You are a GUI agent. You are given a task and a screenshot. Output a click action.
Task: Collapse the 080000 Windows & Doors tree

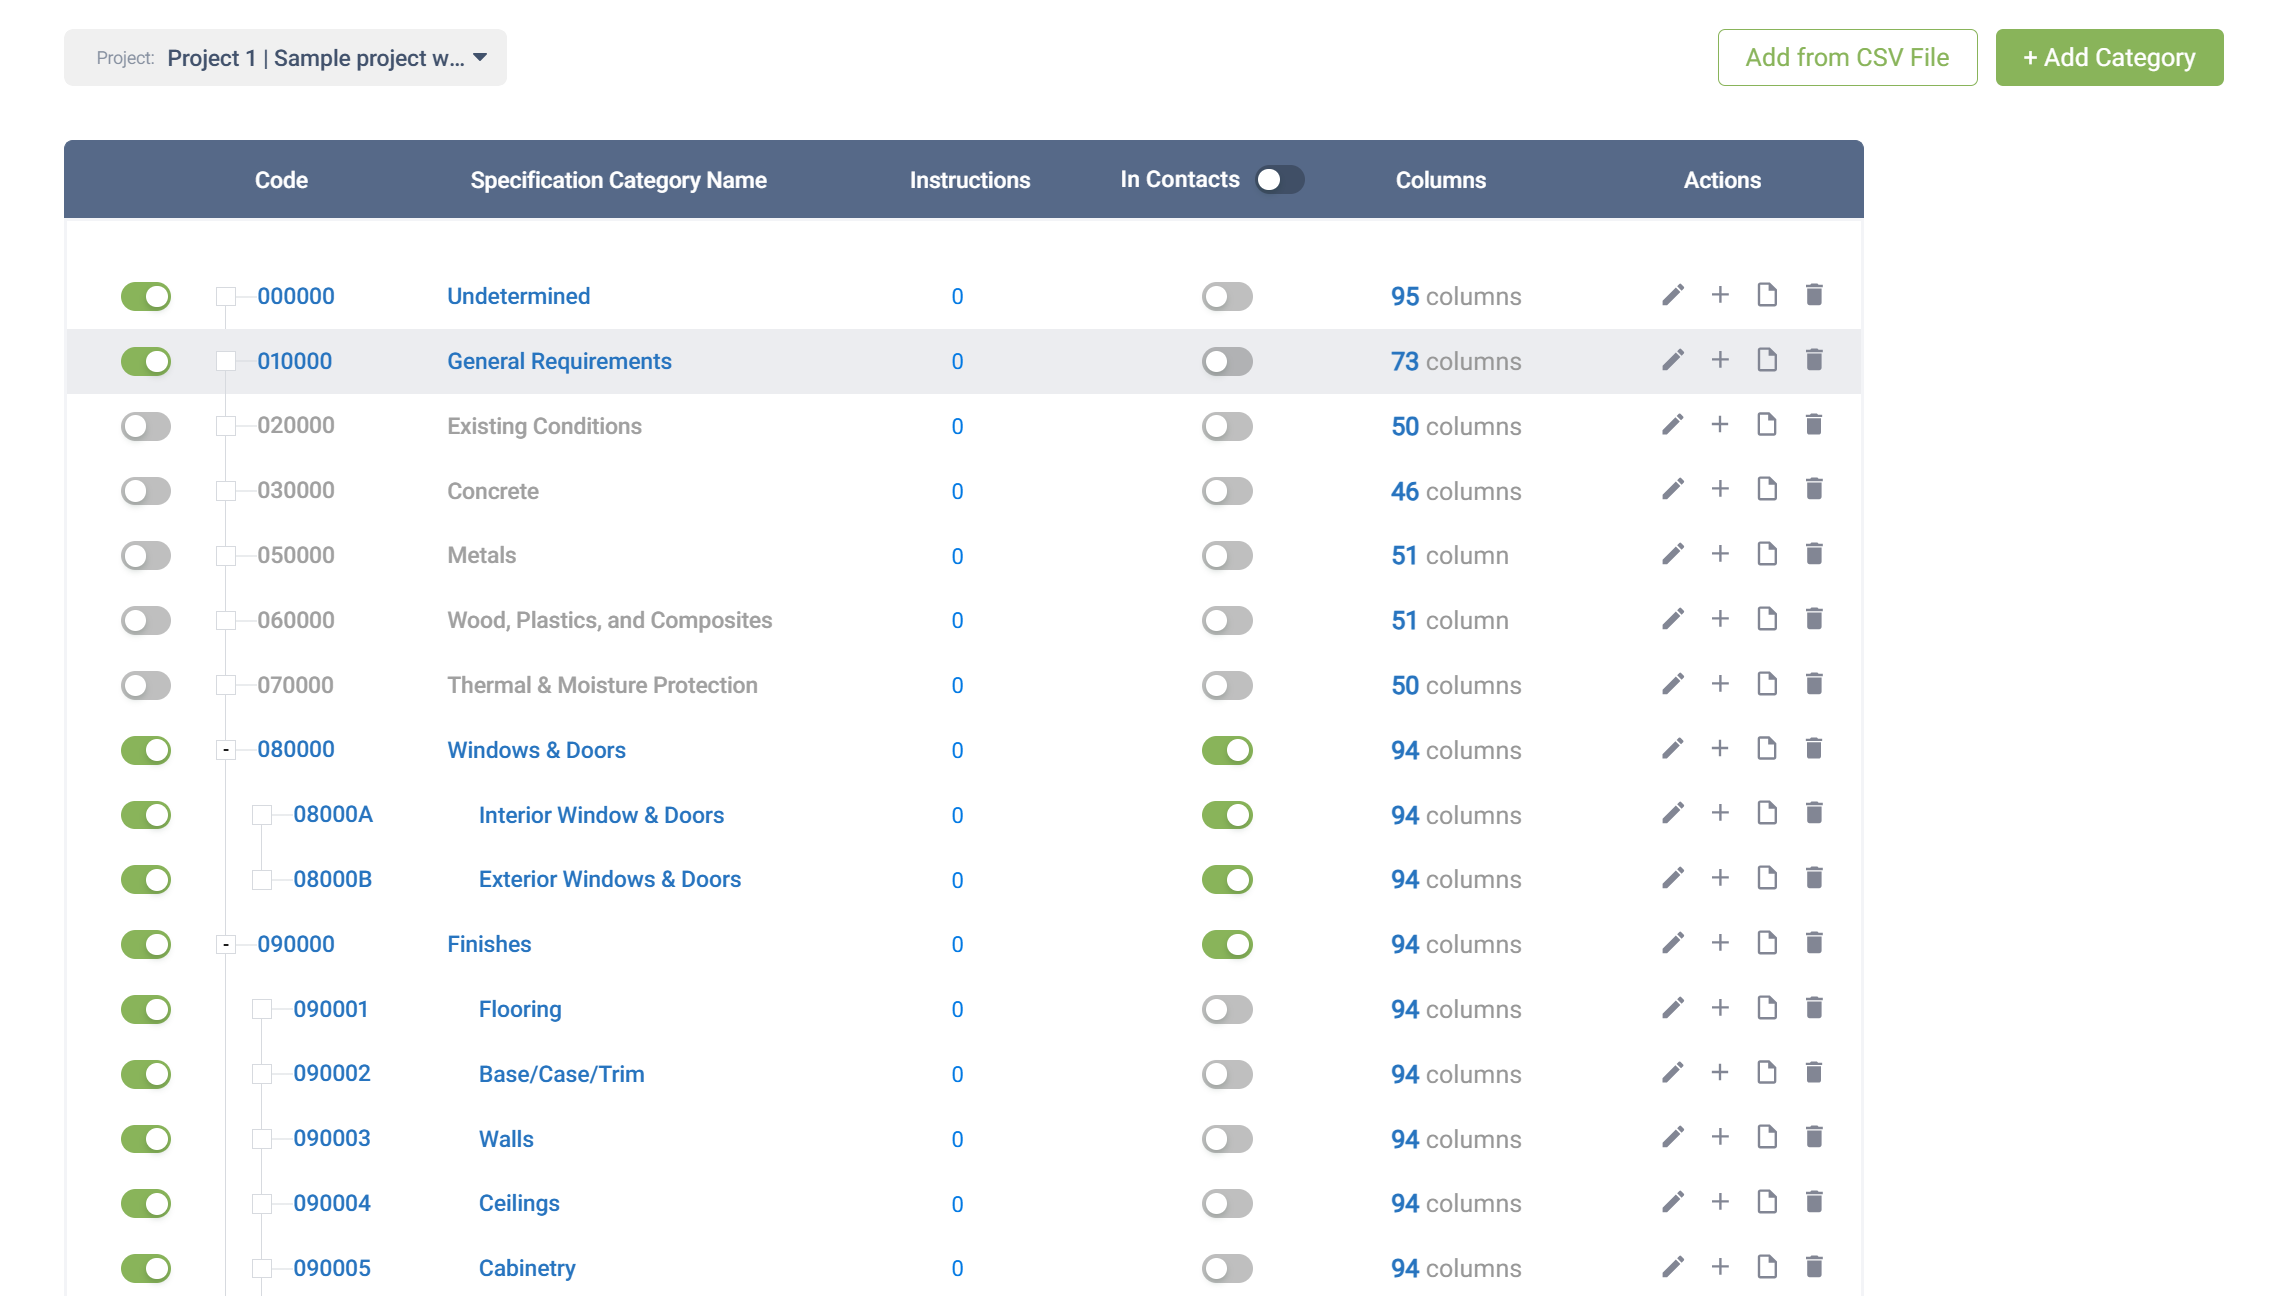click(x=224, y=748)
